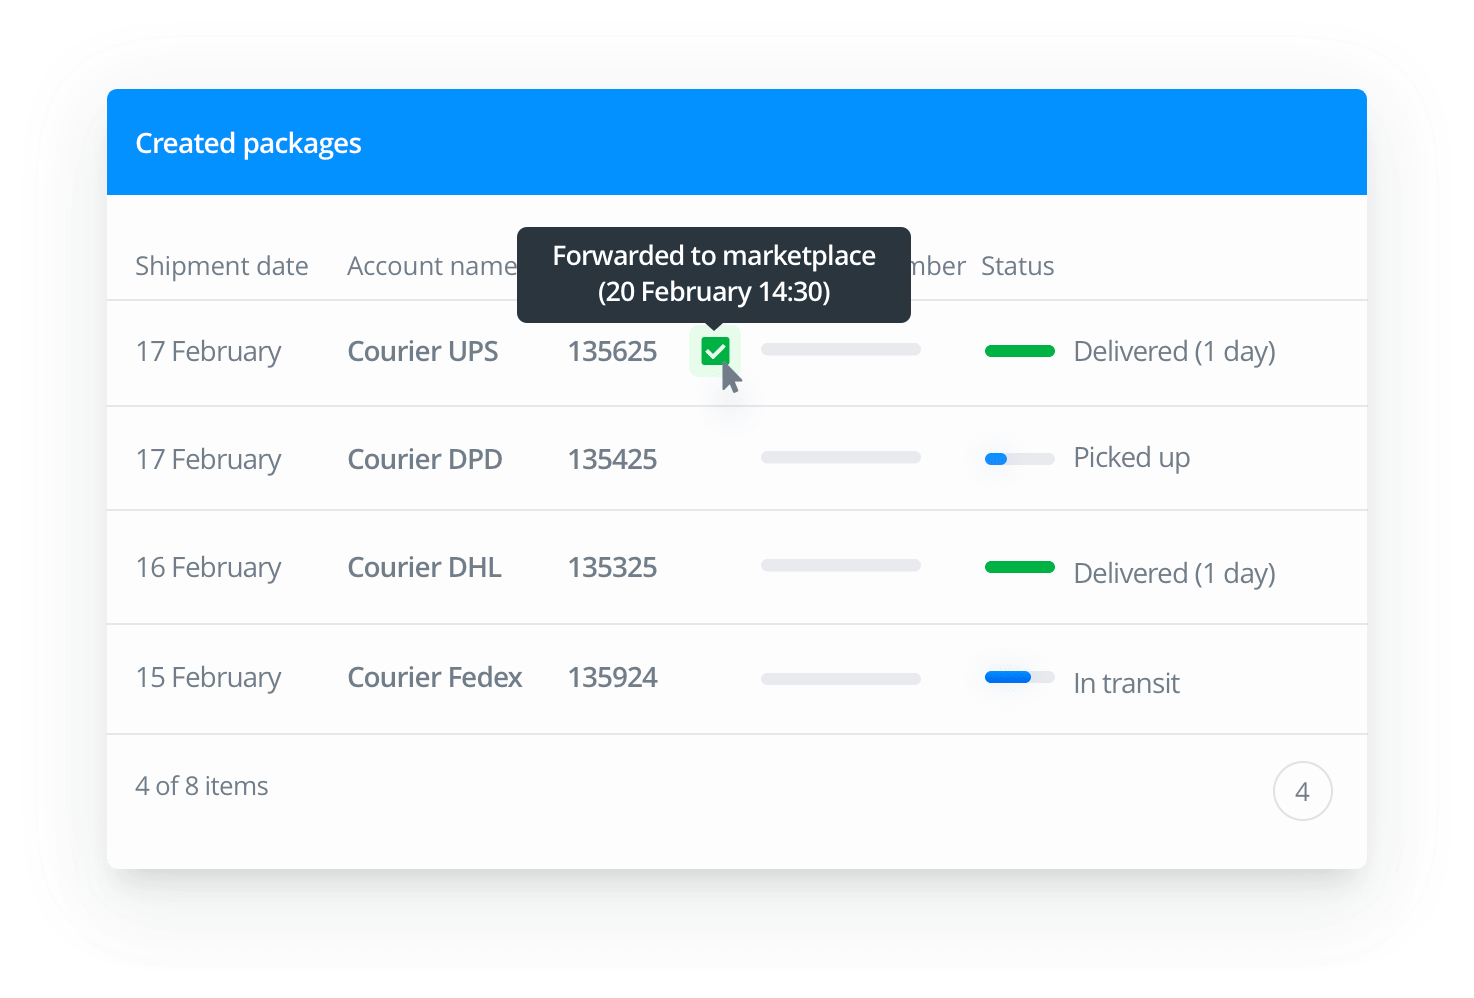1474x998 pixels.
Task: Select package number 135924
Action: tap(612, 678)
